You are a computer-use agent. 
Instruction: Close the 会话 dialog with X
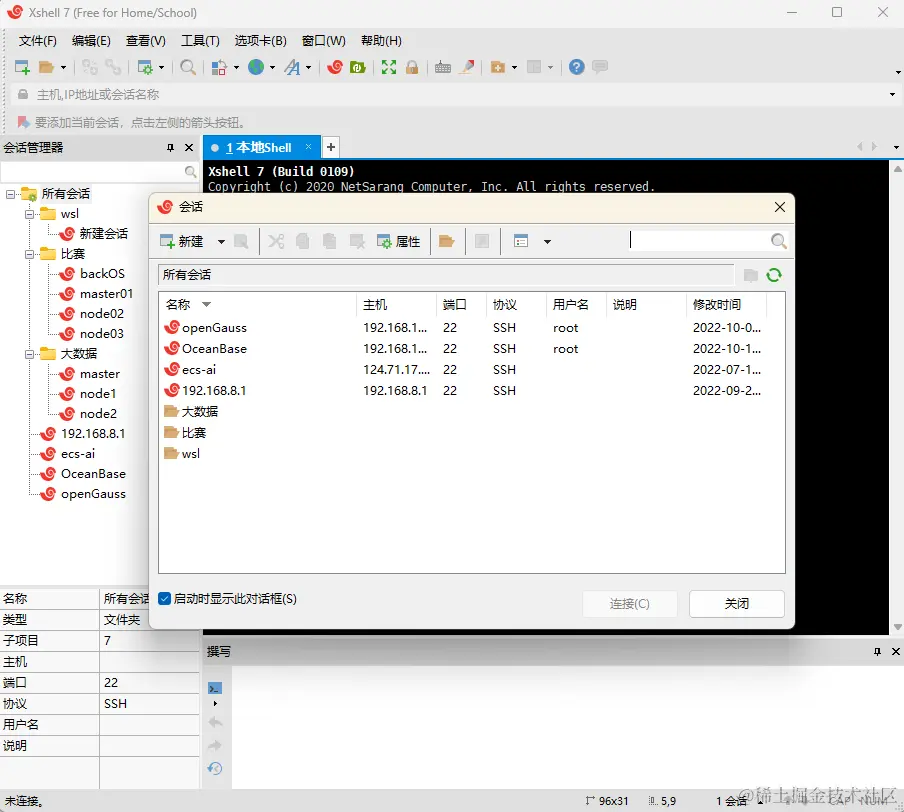779,207
